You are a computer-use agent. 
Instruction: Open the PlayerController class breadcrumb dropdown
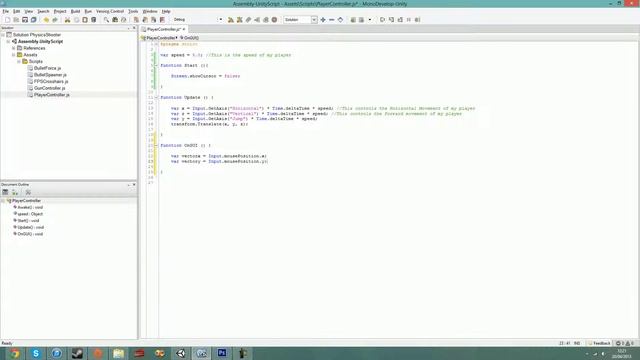pos(160,38)
